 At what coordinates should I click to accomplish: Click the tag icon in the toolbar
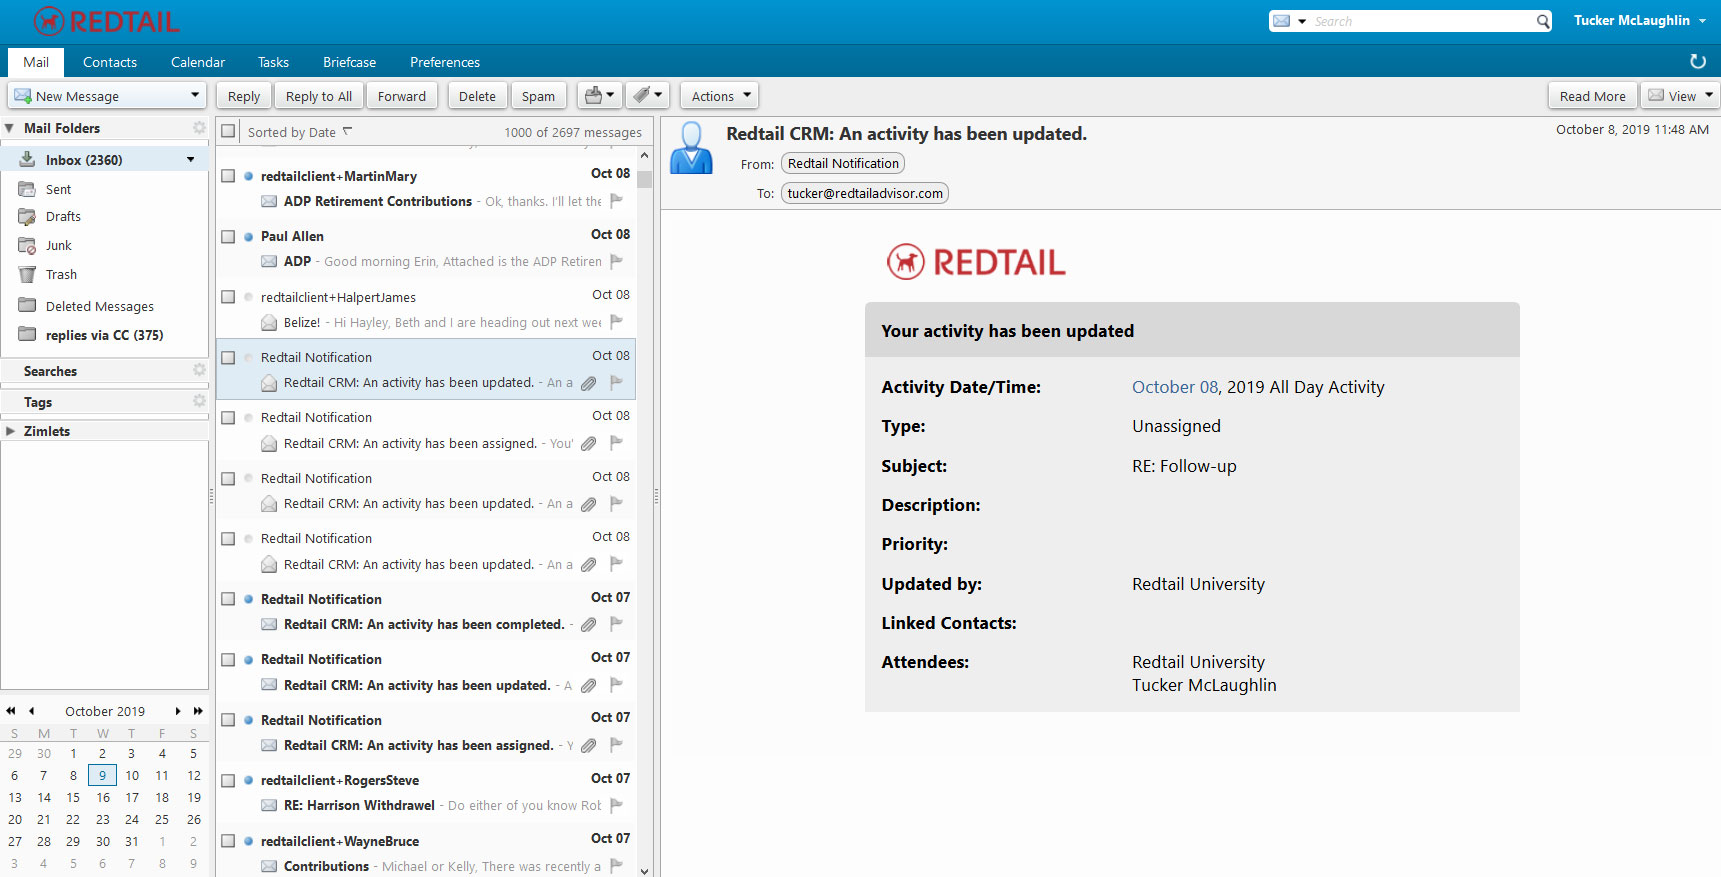(x=648, y=96)
